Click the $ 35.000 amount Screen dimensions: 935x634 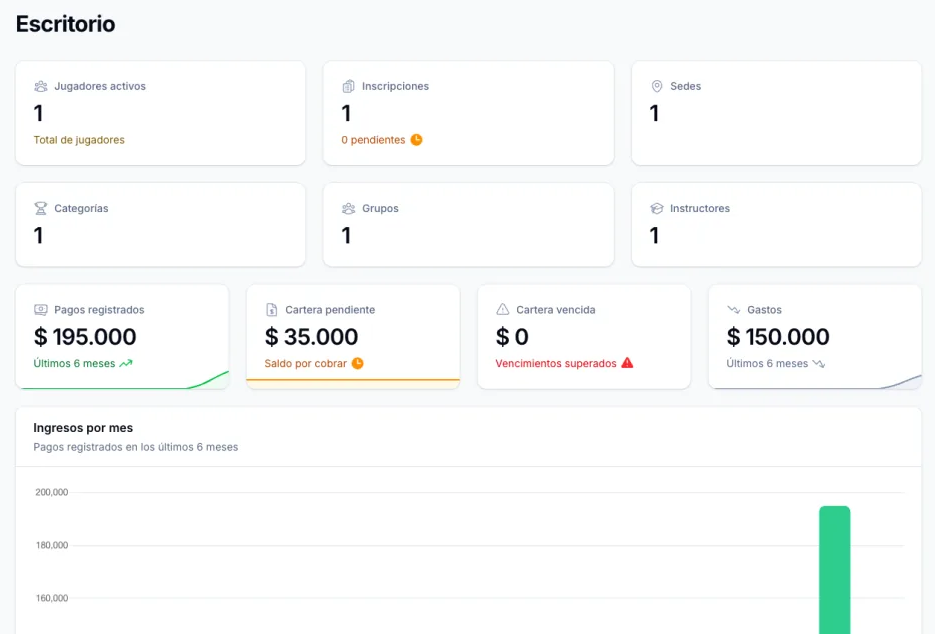[311, 337]
